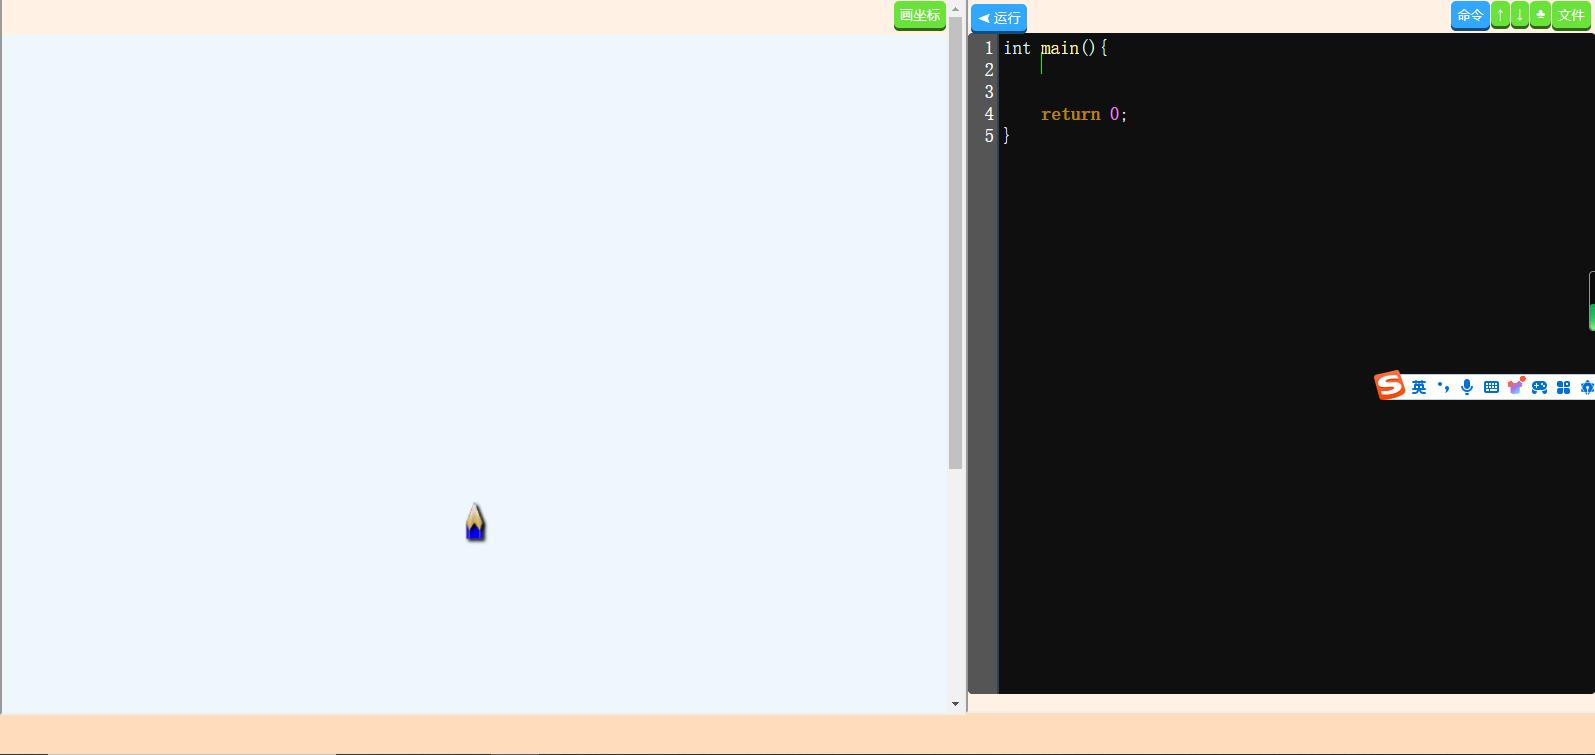Screen dimensions: 1595x755
Task: Click the 'int' keyword on line 1
Action: pyautogui.click(x=1017, y=48)
